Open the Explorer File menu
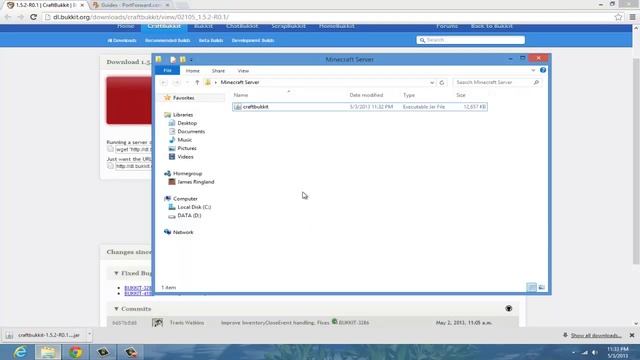This screenshot has height=360, width=640. 167,71
